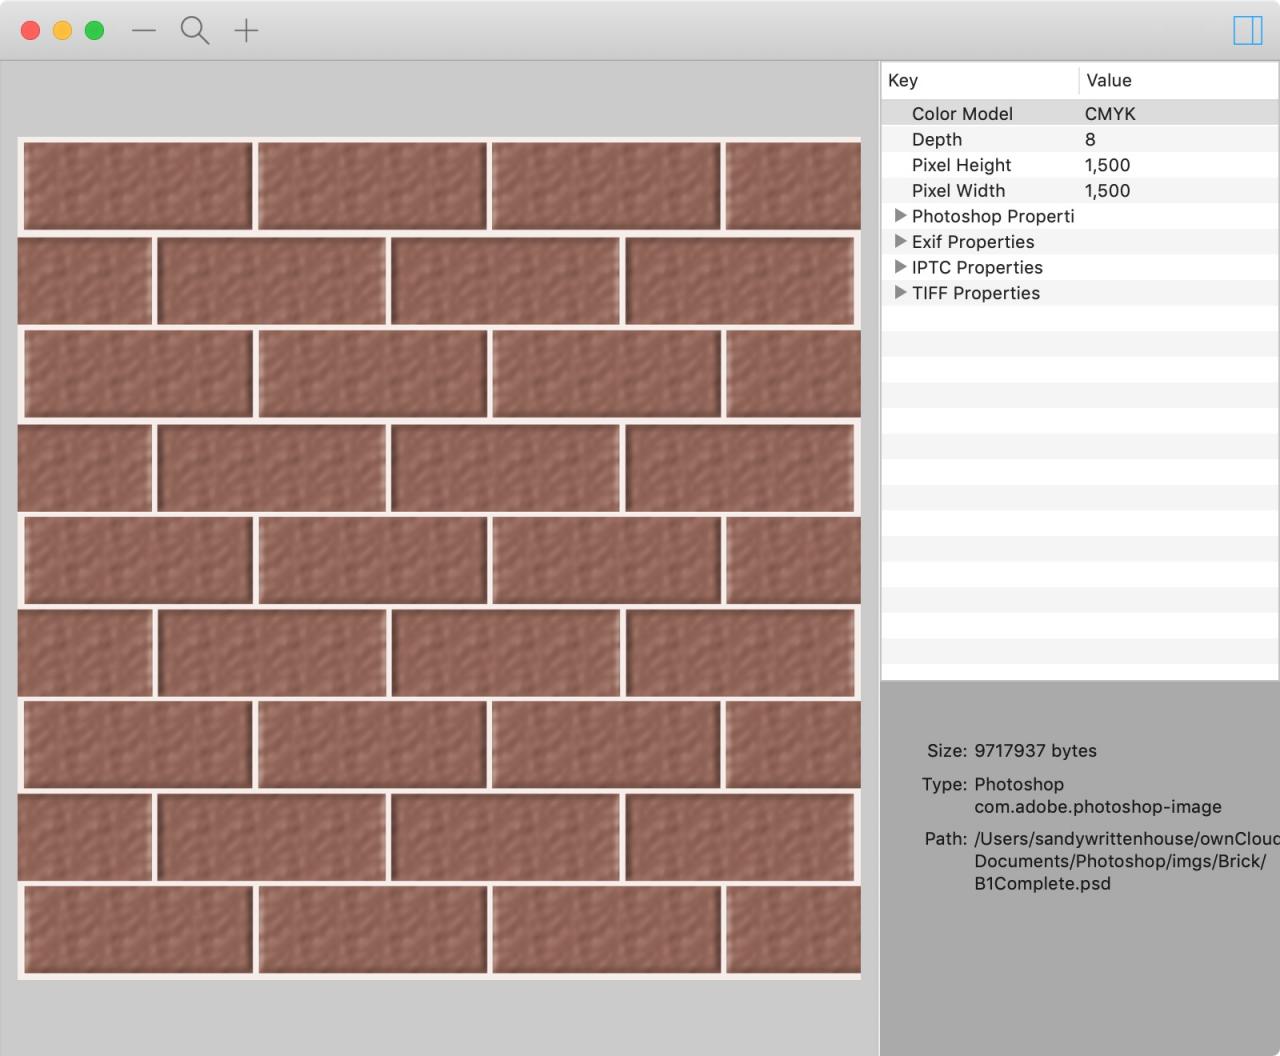Maximize the window with green button
Screen dimensions: 1280x1056
coord(94,30)
